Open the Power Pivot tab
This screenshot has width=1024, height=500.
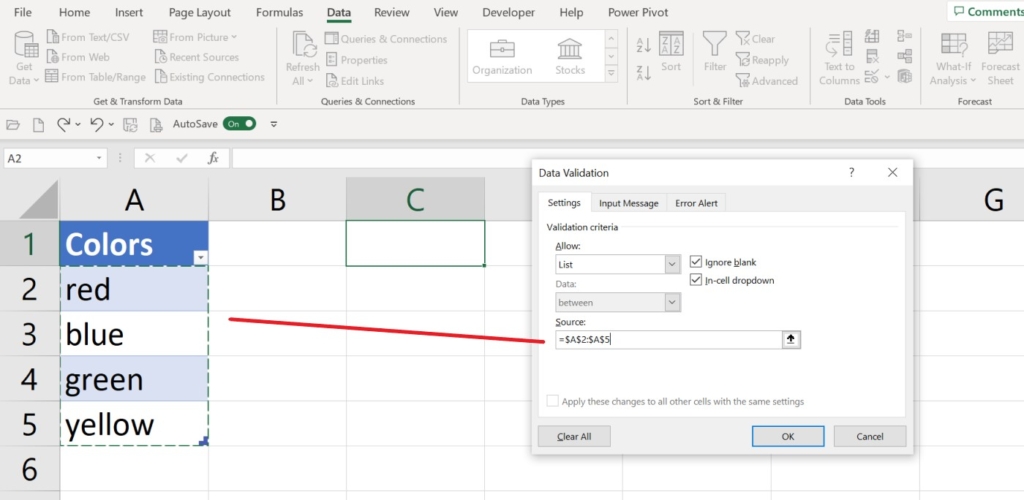click(638, 12)
